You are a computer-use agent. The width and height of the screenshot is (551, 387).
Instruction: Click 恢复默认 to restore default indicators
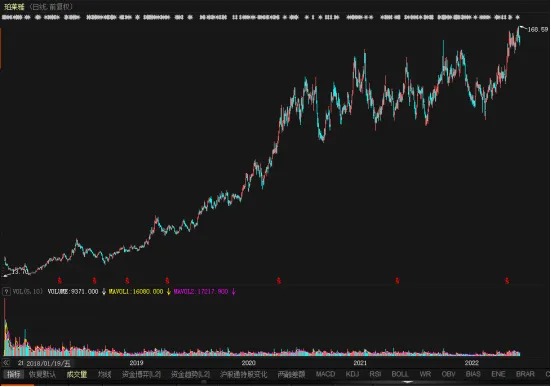click(x=42, y=374)
